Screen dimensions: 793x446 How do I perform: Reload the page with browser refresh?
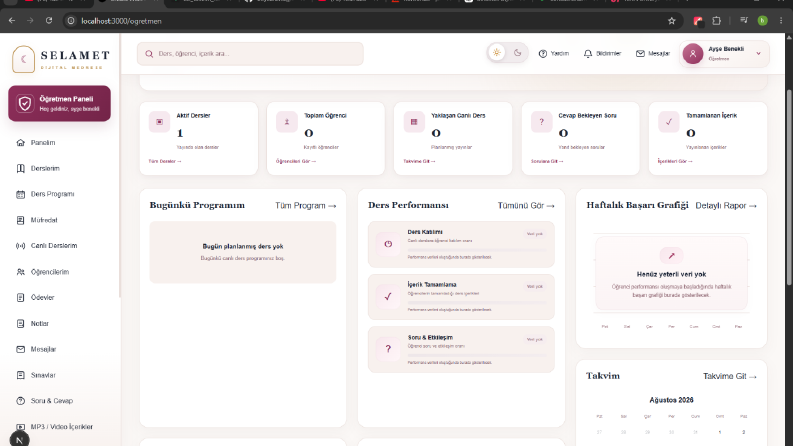pyautogui.click(x=49, y=21)
